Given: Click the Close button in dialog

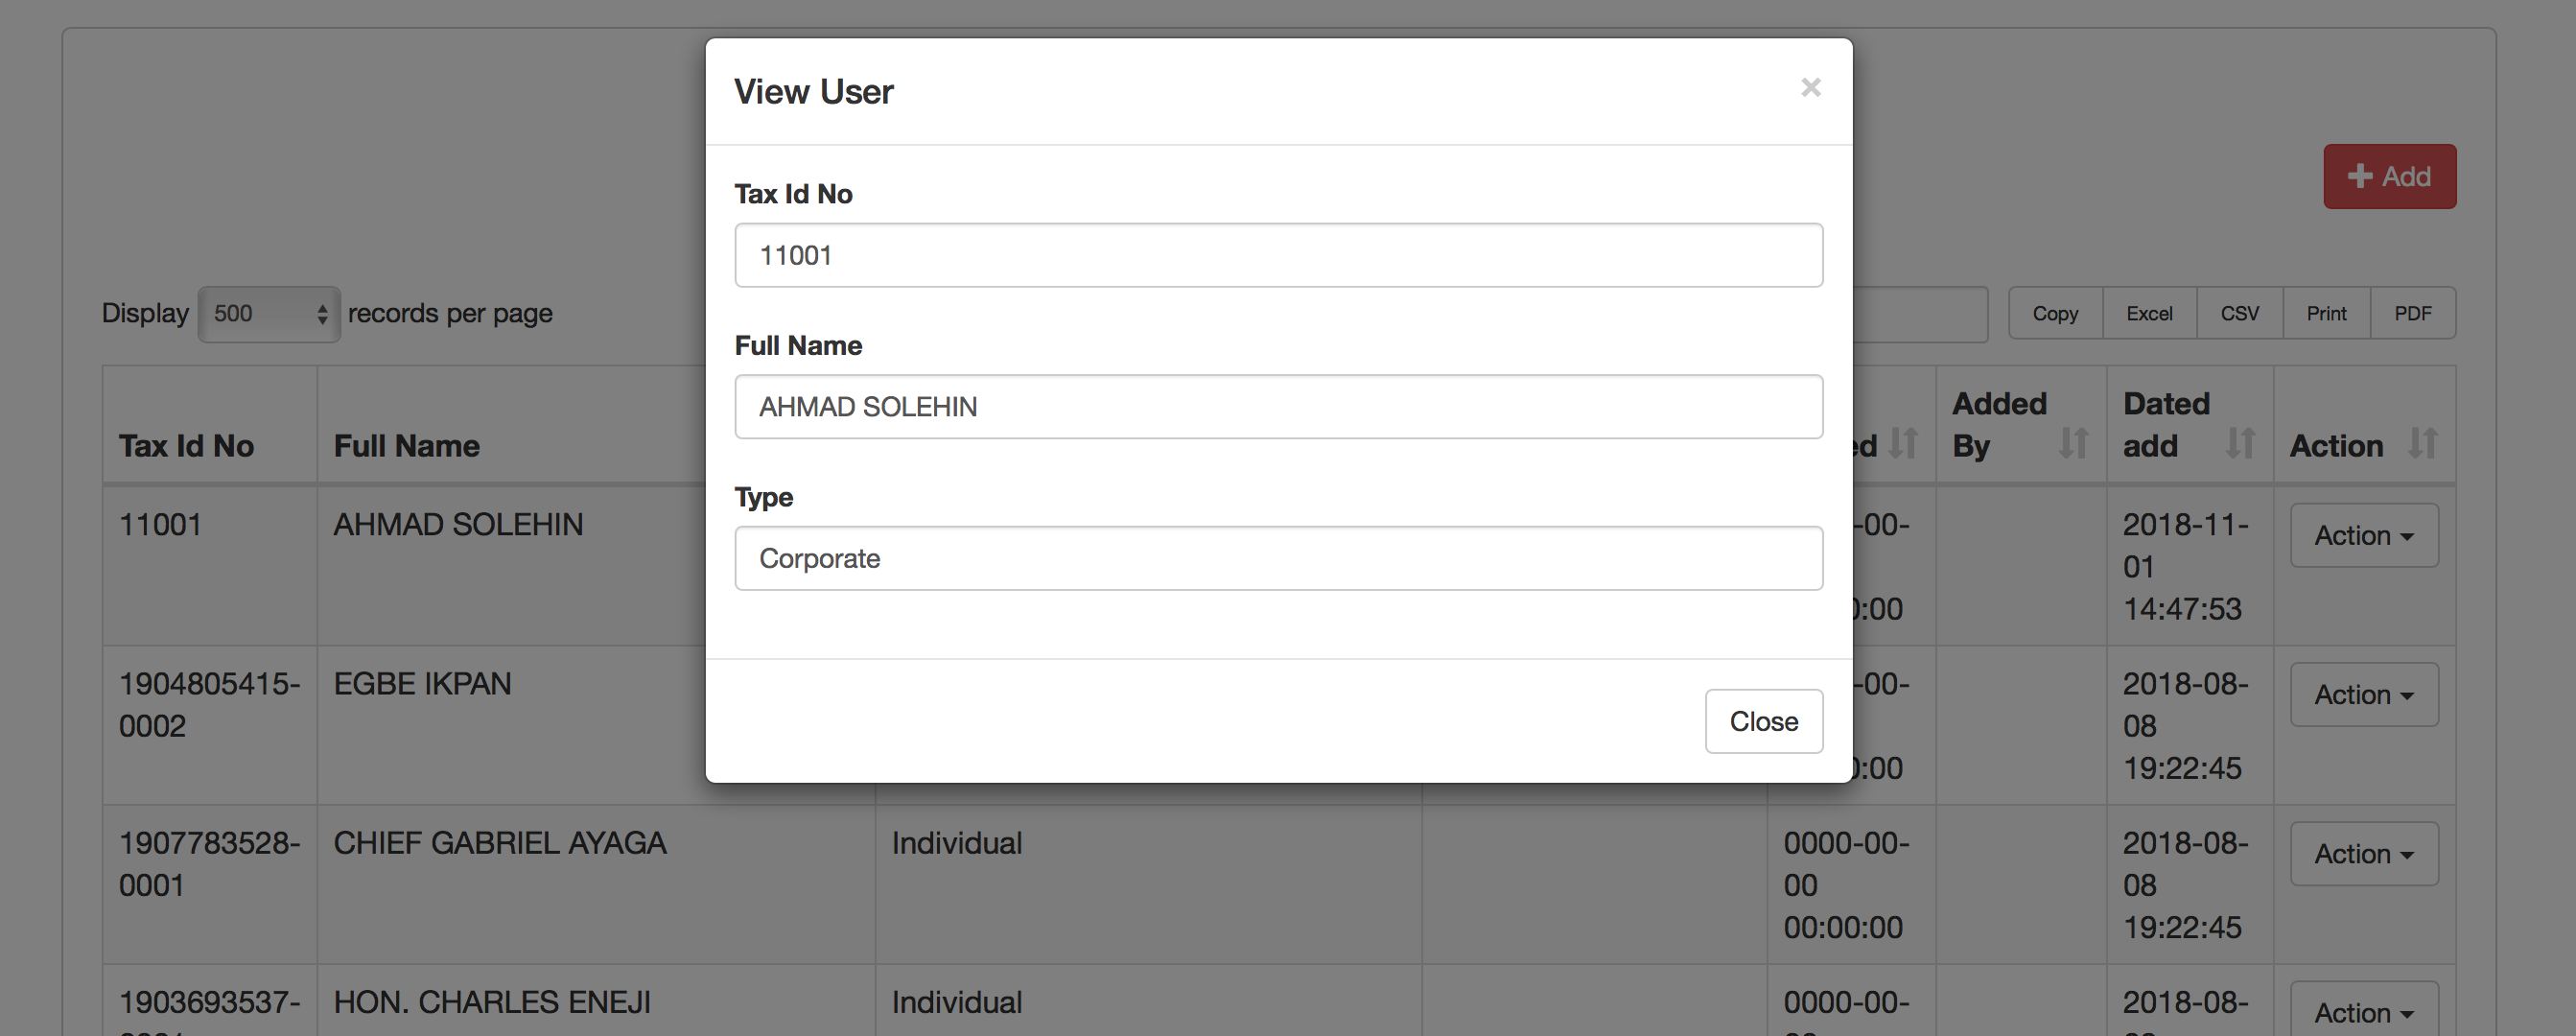Looking at the screenshot, I should click(1763, 721).
